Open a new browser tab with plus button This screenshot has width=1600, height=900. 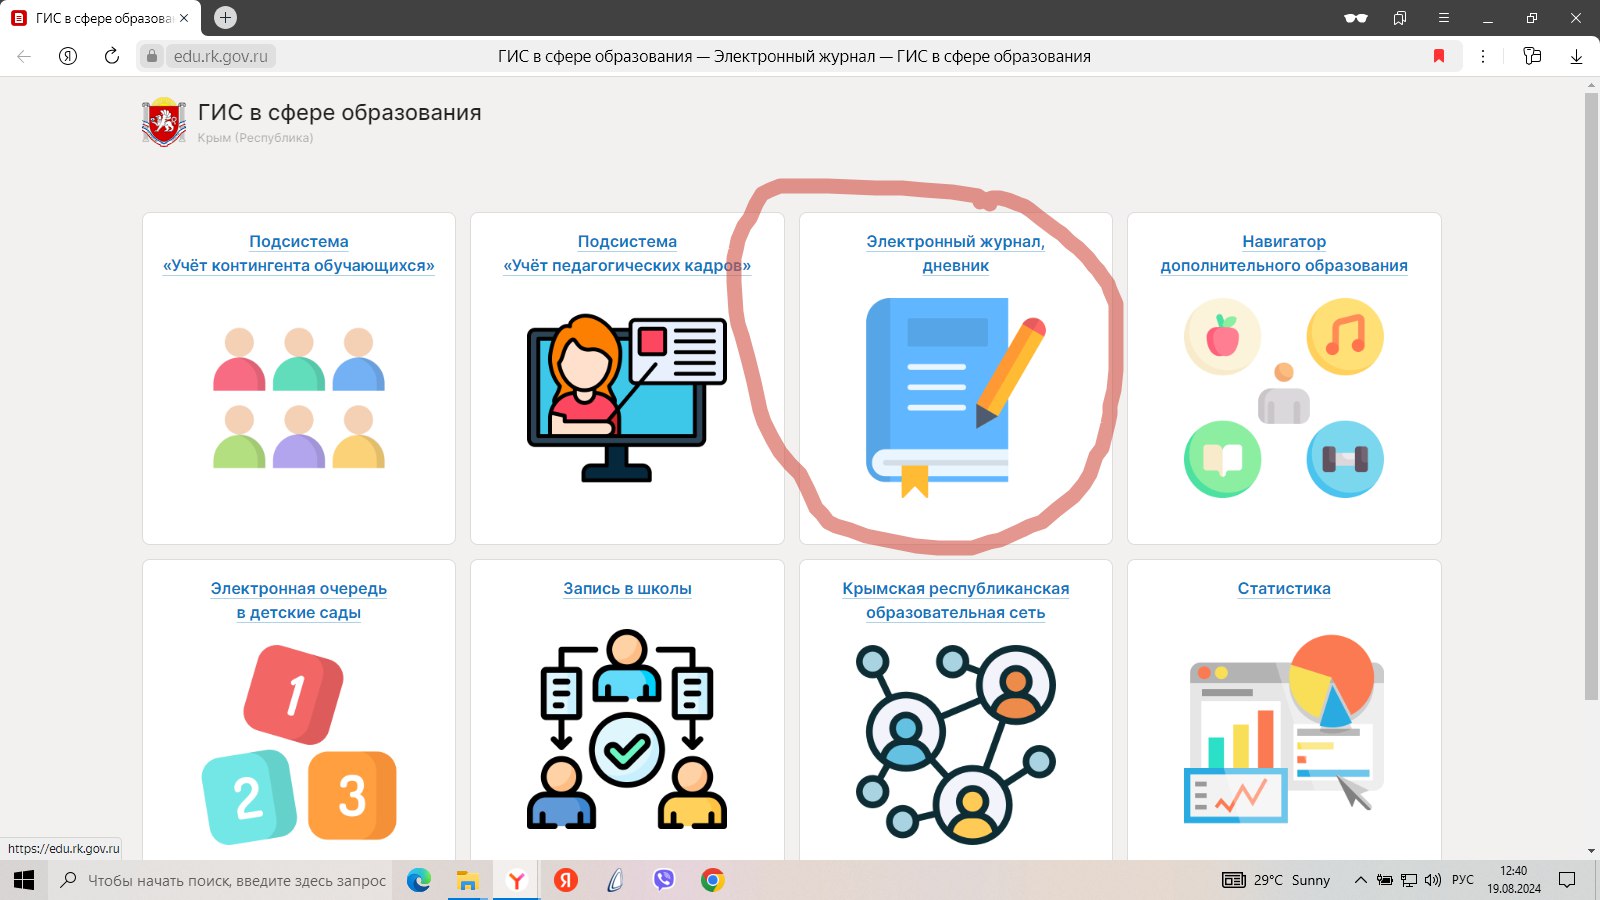(x=226, y=17)
